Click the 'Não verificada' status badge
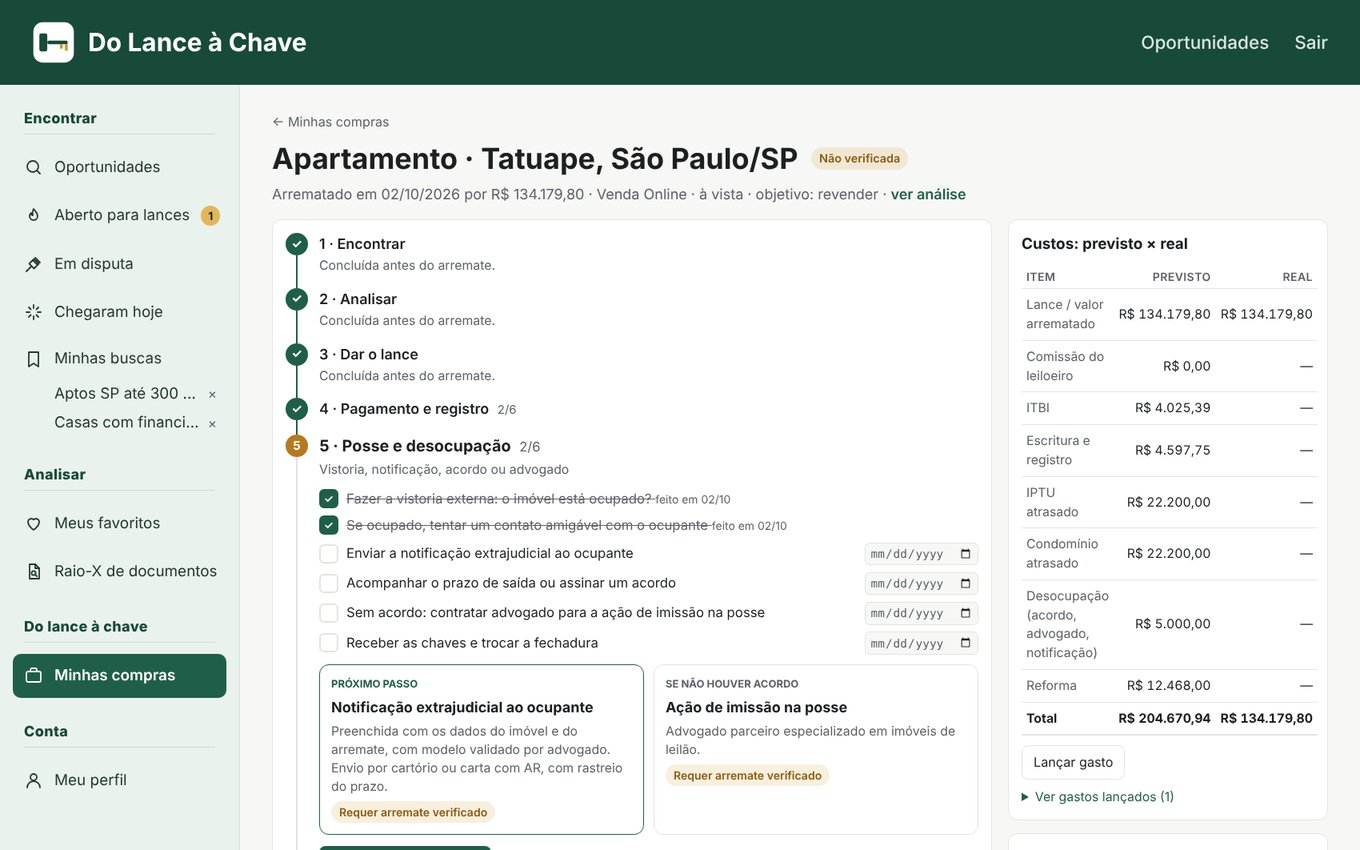The image size is (1360, 850). tap(859, 158)
